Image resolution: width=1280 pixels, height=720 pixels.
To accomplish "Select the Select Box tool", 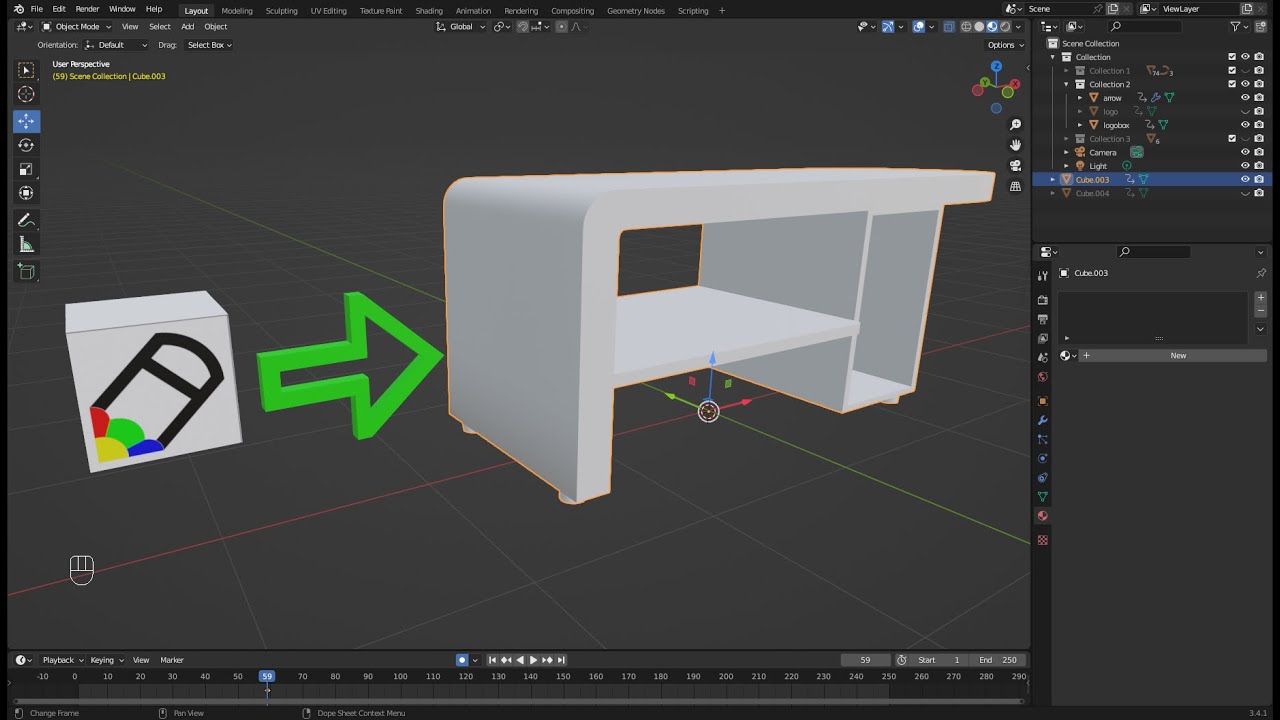I will 26,70.
